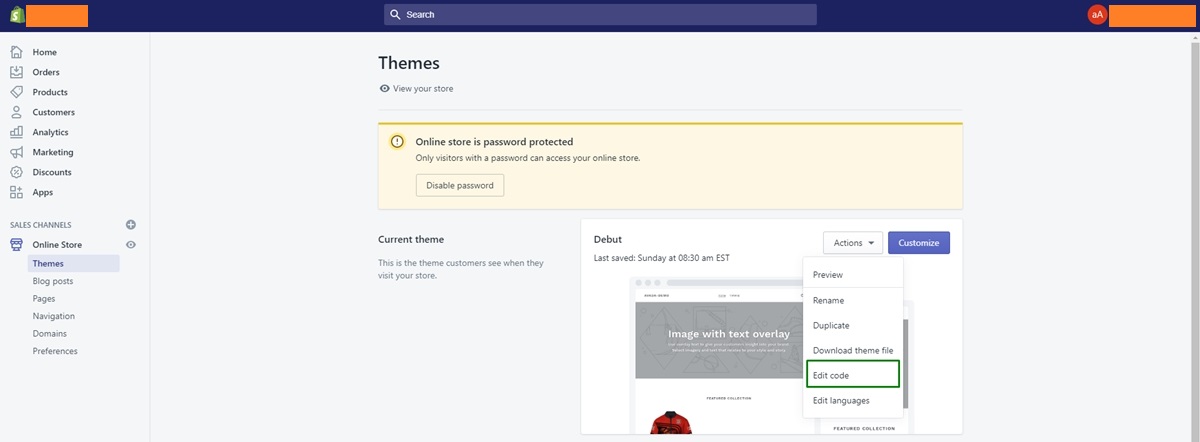
Task: Click the Shopify logo icon
Action: coord(16,15)
